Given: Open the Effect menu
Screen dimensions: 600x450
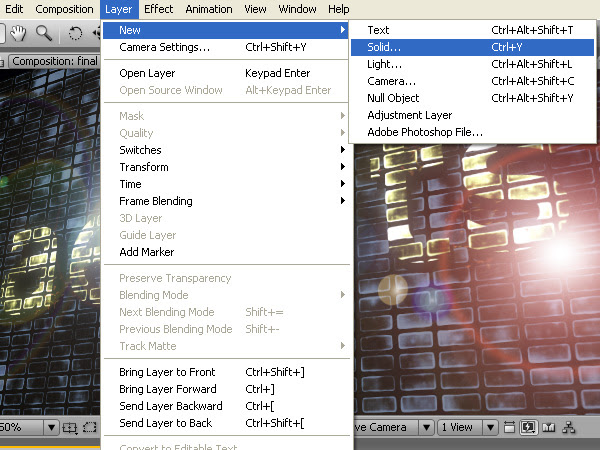Looking at the screenshot, I should click(x=158, y=9).
